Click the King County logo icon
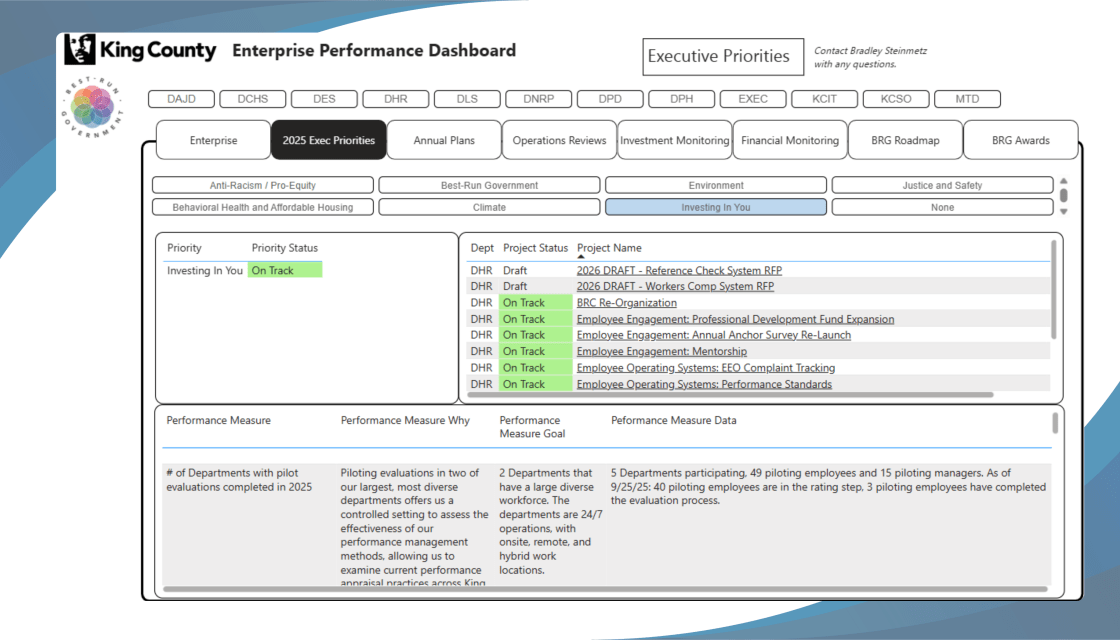 pyautogui.click(x=80, y=49)
